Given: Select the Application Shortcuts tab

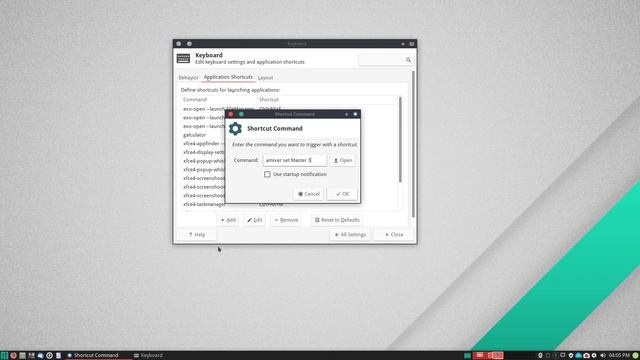Looking at the screenshot, I should tap(228, 77).
